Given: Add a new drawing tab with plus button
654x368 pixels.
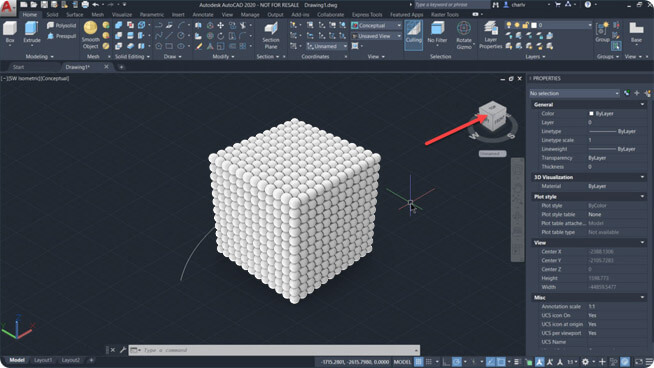Looking at the screenshot, I should (121, 67).
